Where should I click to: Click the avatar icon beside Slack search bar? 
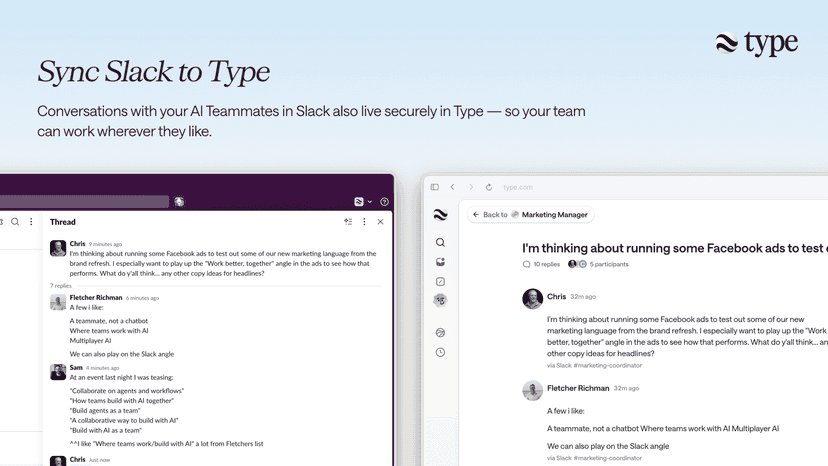tap(179, 201)
